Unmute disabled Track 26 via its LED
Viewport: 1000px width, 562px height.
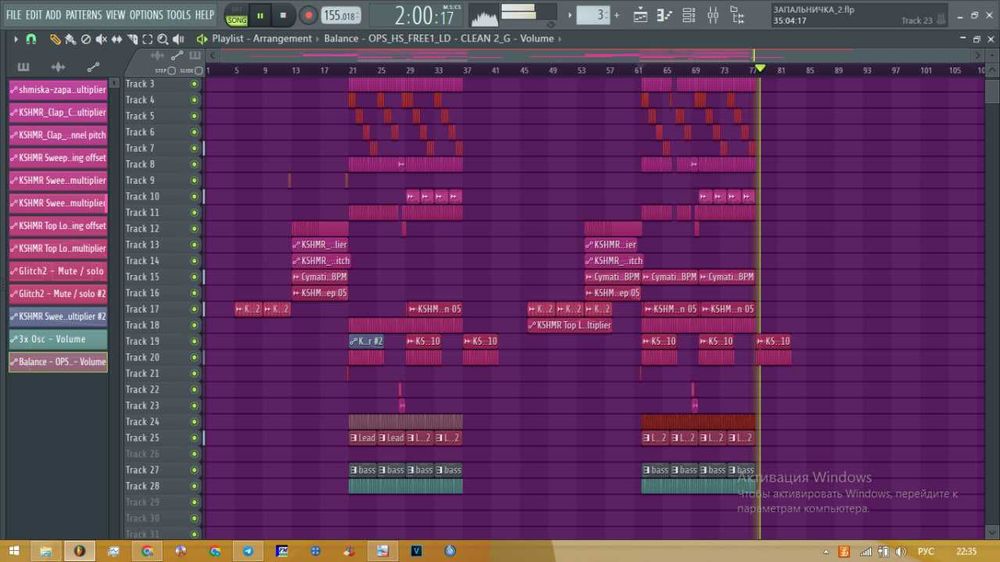tap(194, 454)
